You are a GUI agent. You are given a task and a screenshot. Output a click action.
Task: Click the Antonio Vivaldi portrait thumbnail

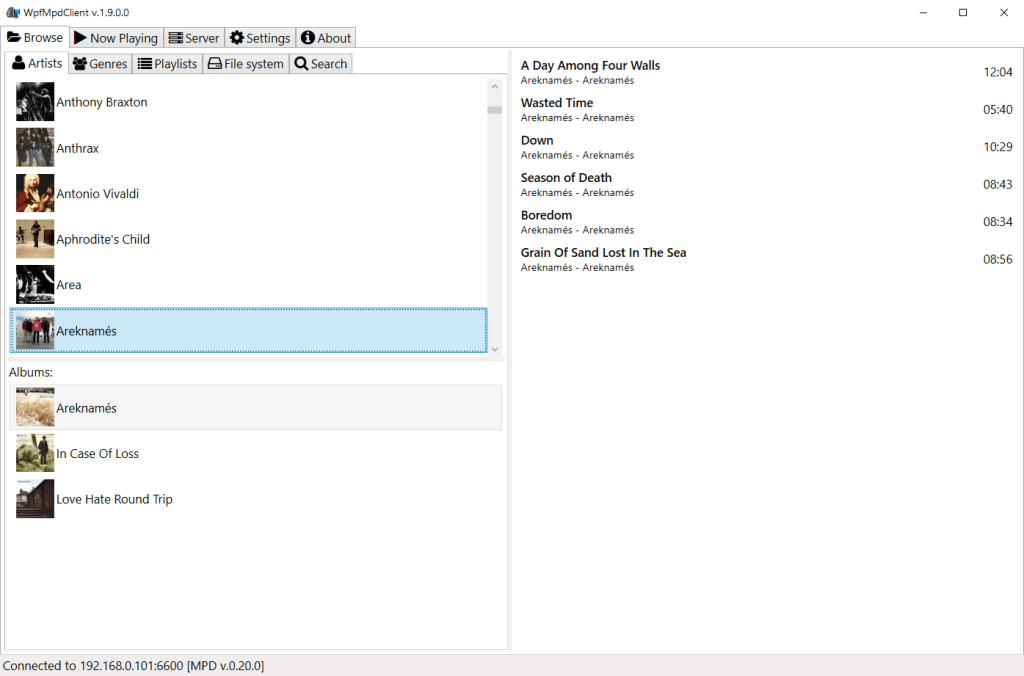coord(35,193)
